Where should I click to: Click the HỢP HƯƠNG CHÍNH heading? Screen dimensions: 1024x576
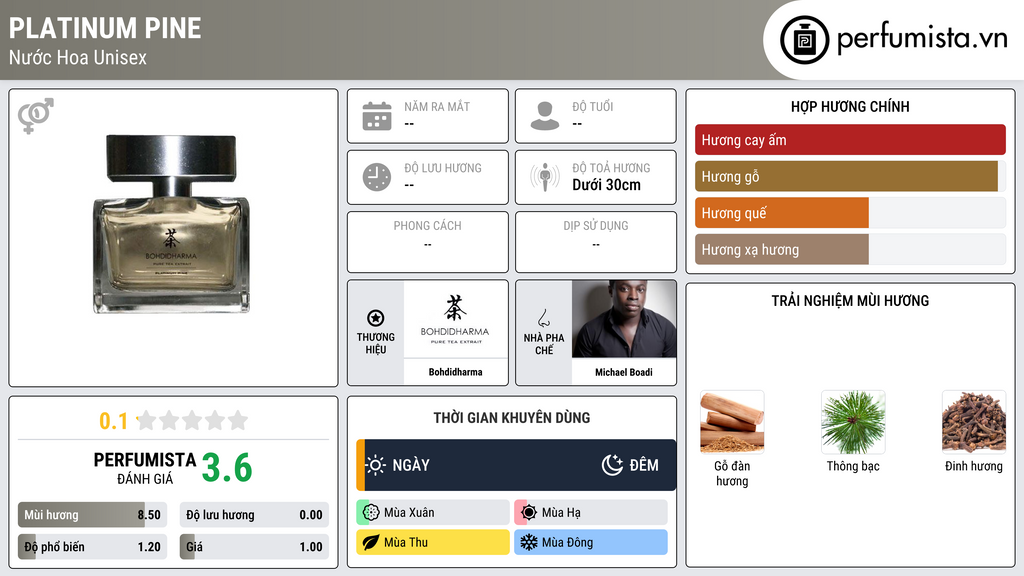[850, 106]
